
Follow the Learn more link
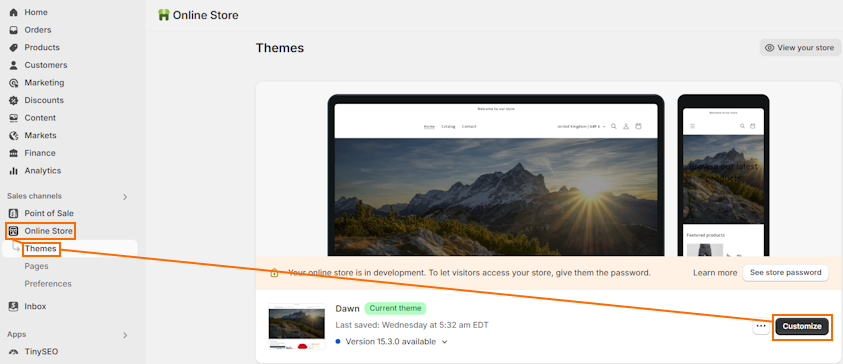pyautogui.click(x=715, y=273)
